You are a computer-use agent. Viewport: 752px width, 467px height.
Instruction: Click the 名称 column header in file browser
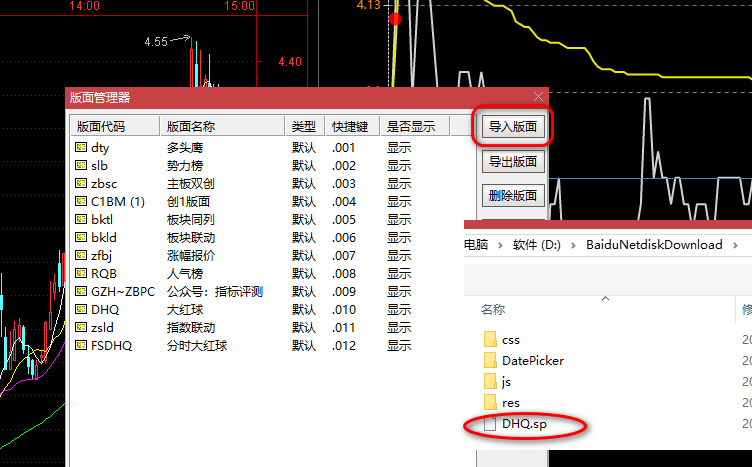(493, 309)
